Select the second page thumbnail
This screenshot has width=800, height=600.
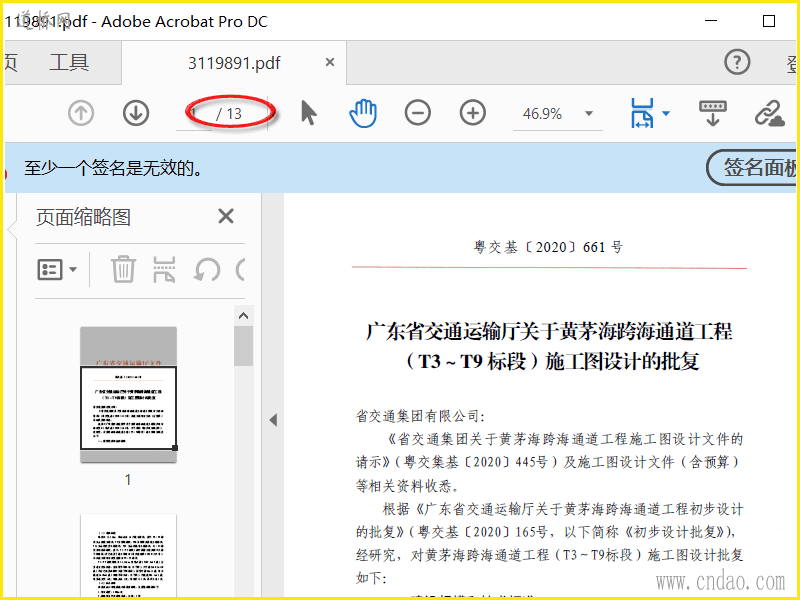pyautogui.click(x=129, y=556)
